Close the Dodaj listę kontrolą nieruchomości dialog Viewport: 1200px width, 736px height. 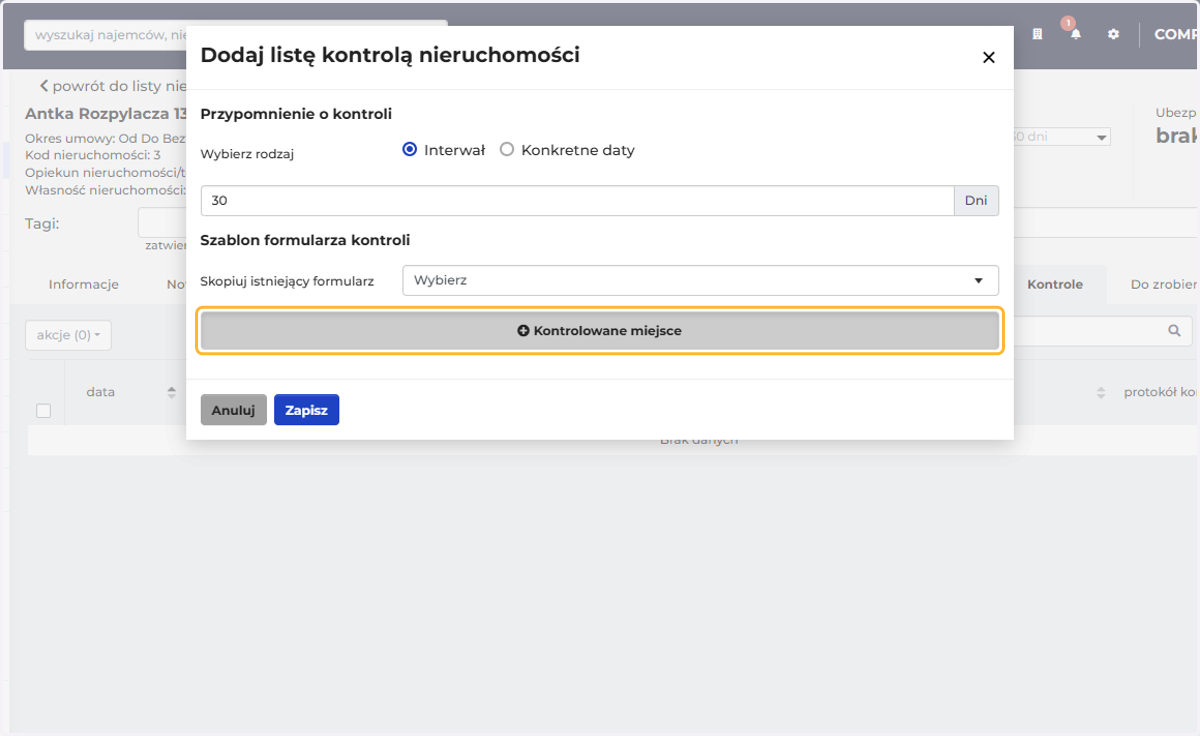(988, 57)
